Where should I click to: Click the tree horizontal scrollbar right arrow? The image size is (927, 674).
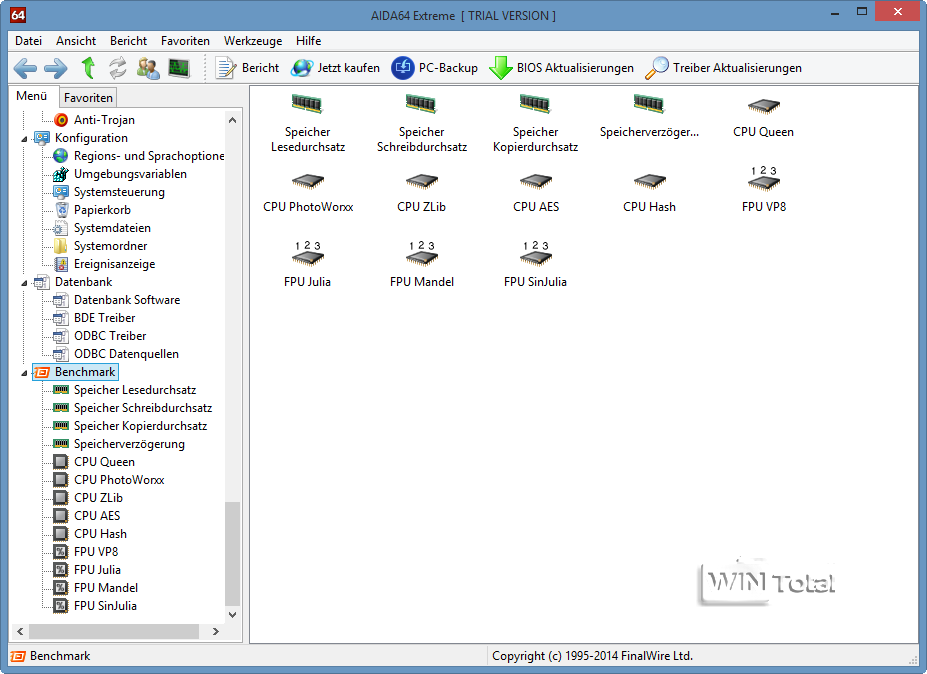(216, 631)
